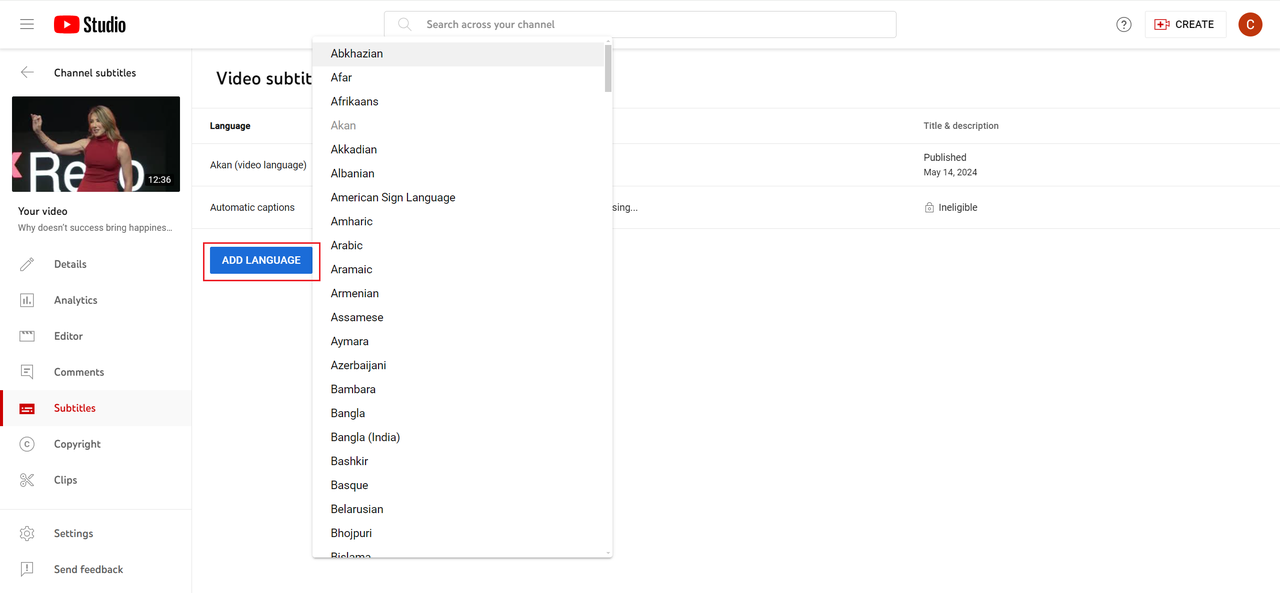Click the search magnifier icon

click(405, 24)
